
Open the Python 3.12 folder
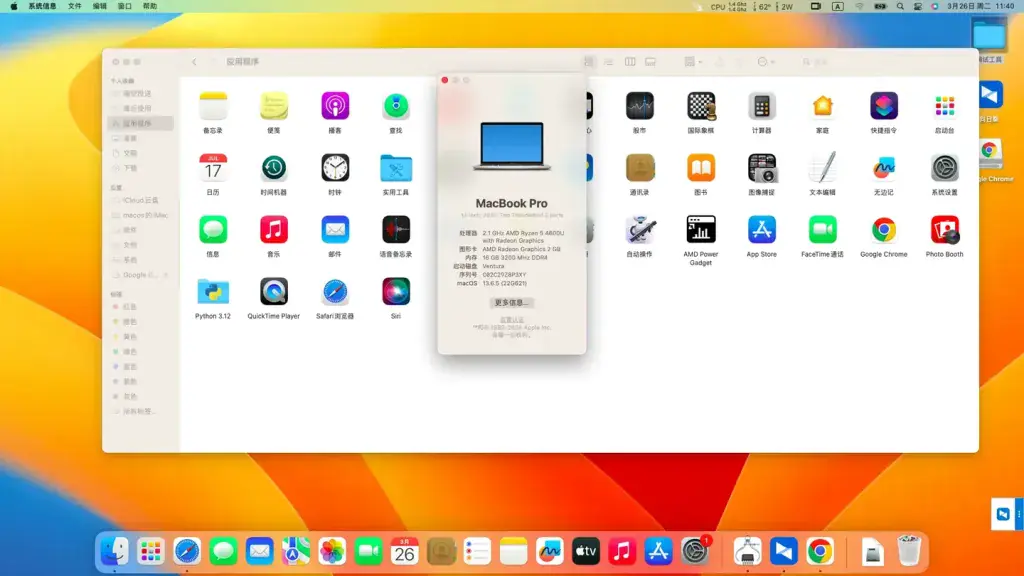pyautogui.click(x=213, y=292)
